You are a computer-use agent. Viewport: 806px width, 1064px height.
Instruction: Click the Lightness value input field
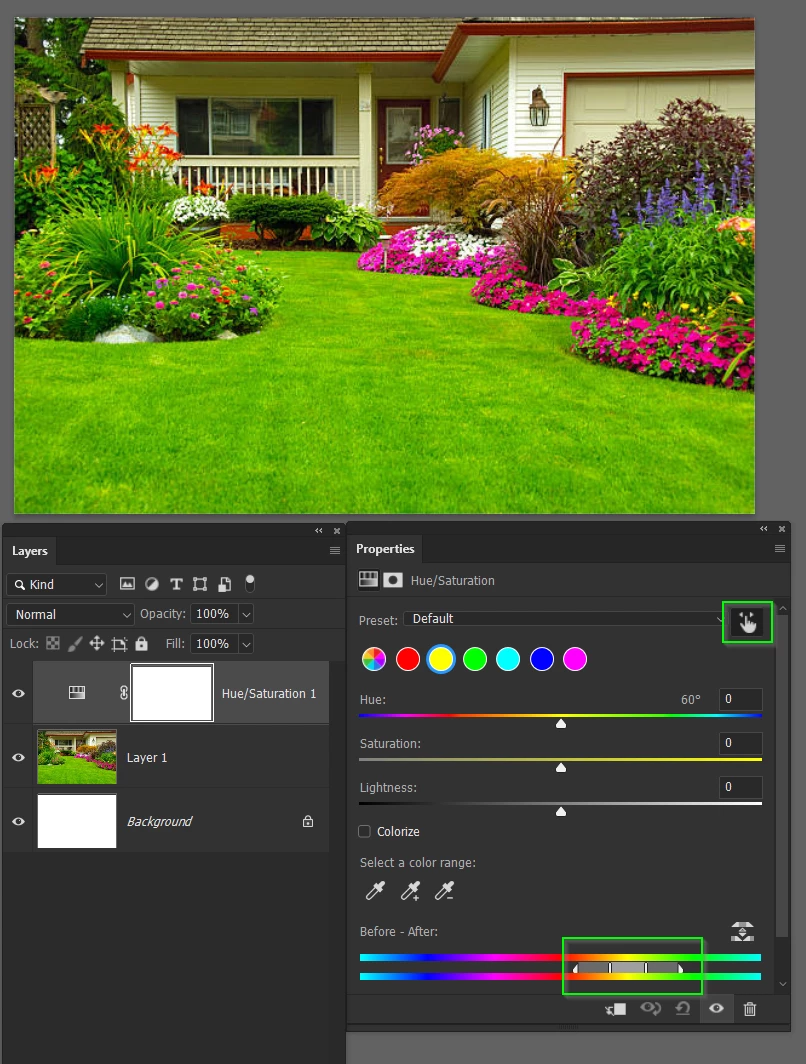[741, 787]
